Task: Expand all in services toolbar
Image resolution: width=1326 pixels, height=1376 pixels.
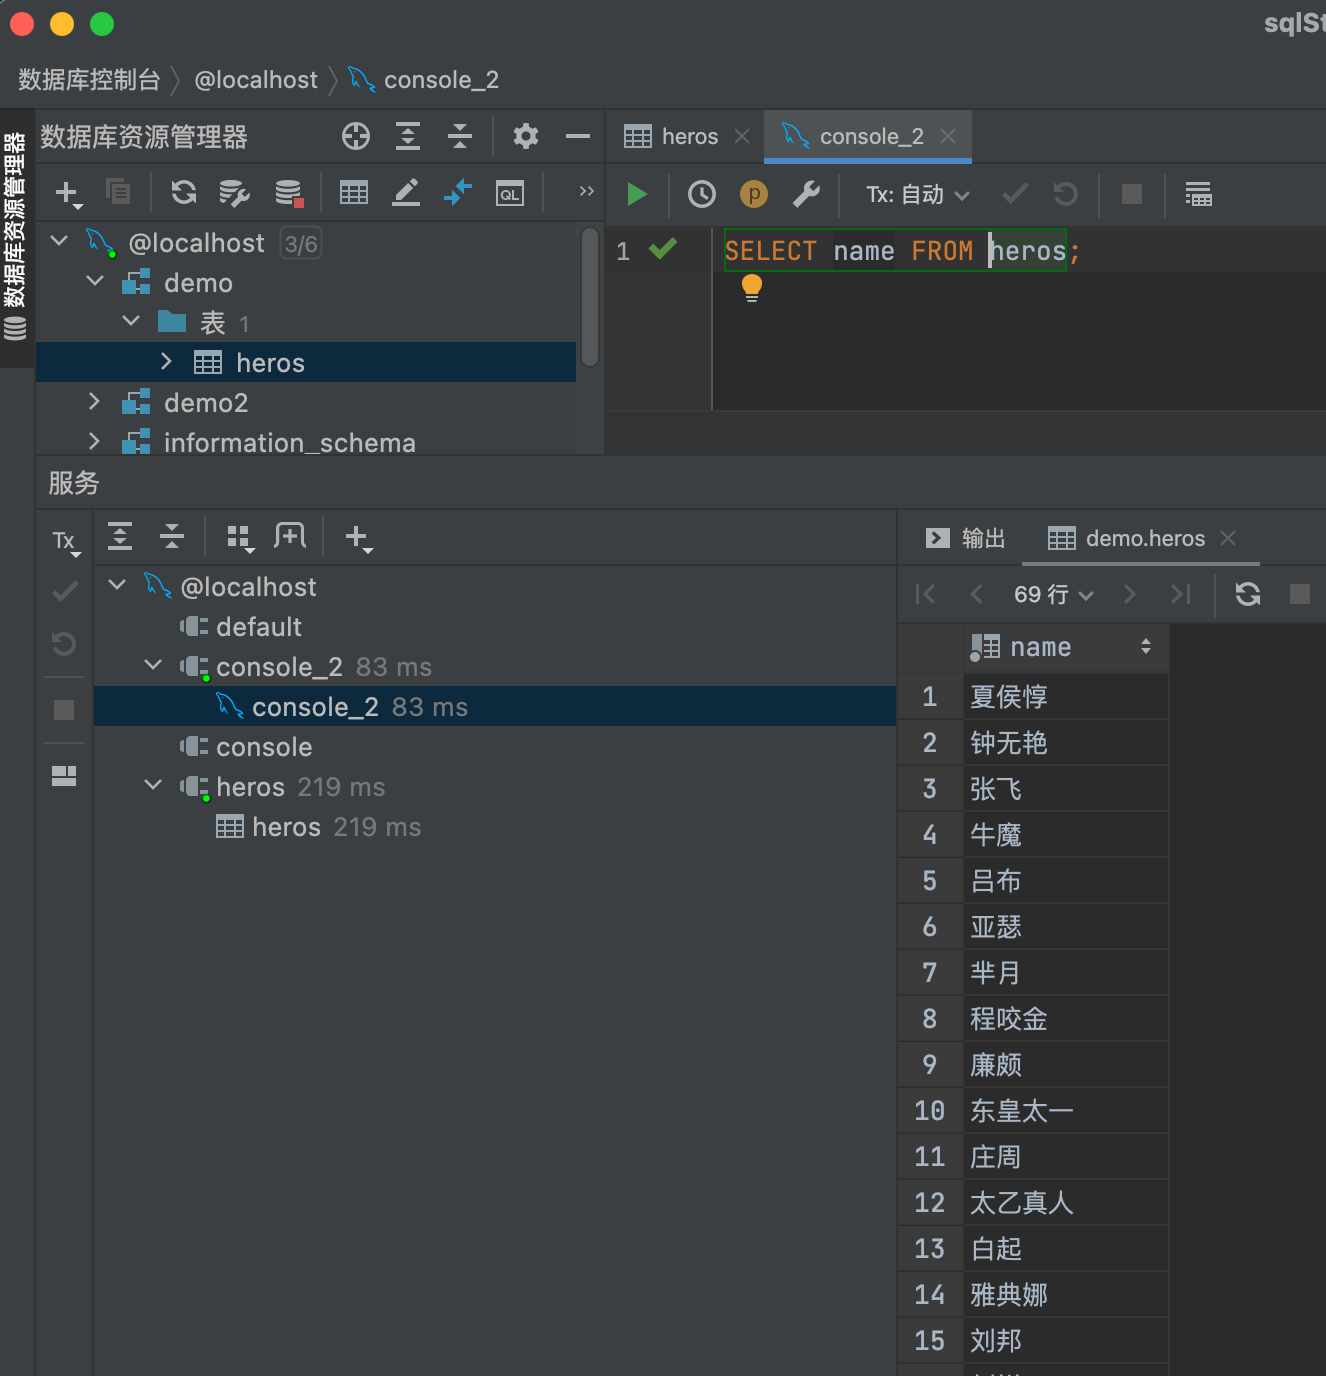Action: click(x=120, y=537)
